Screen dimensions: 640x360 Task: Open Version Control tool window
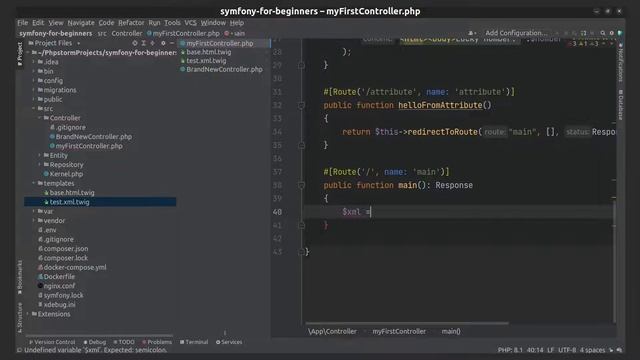click(52, 342)
